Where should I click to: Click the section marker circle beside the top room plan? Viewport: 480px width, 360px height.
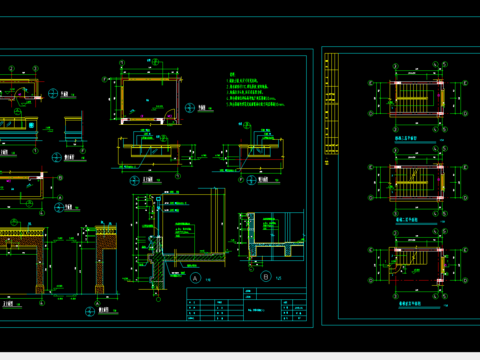pyautogui.click(x=190, y=108)
